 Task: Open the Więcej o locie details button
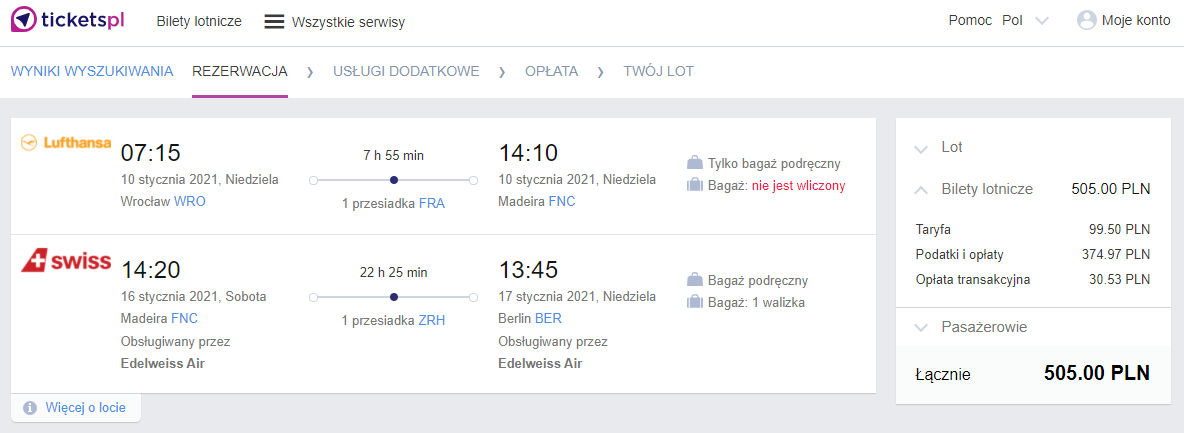76,408
